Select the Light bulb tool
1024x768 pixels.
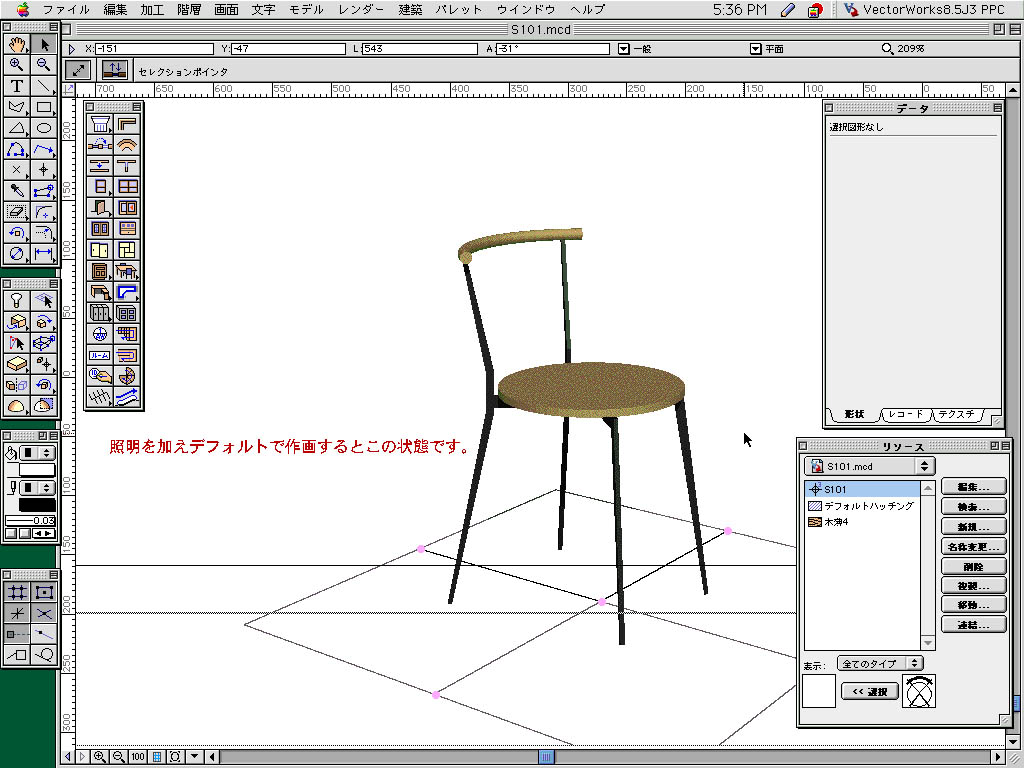click(x=17, y=300)
